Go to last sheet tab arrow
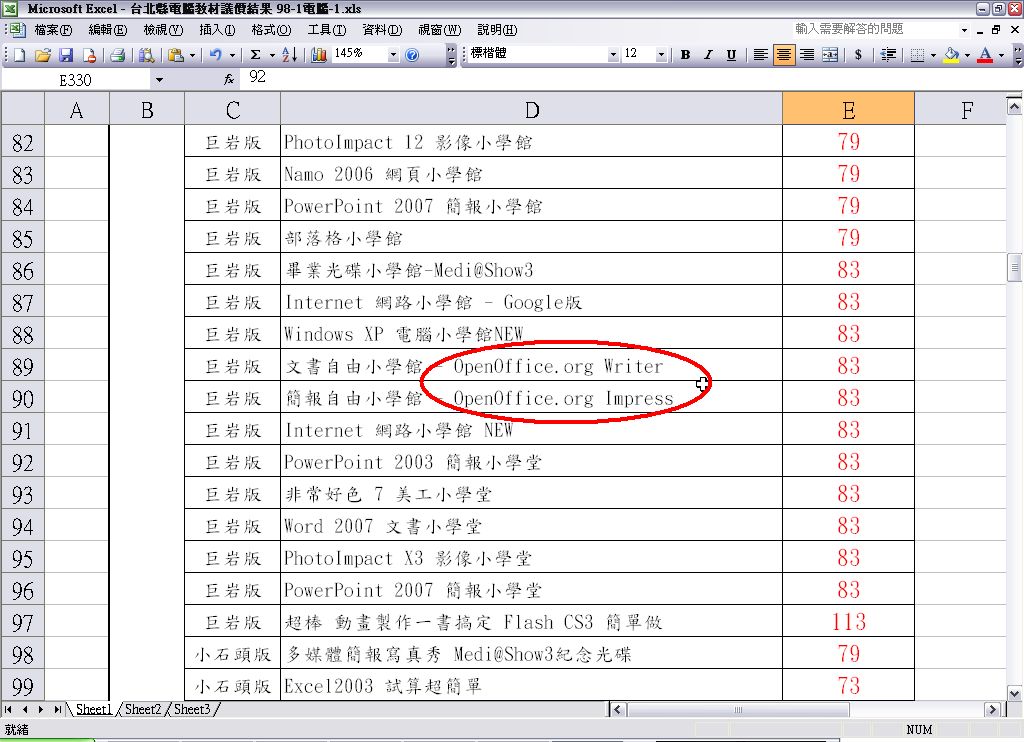 [x=57, y=709]
